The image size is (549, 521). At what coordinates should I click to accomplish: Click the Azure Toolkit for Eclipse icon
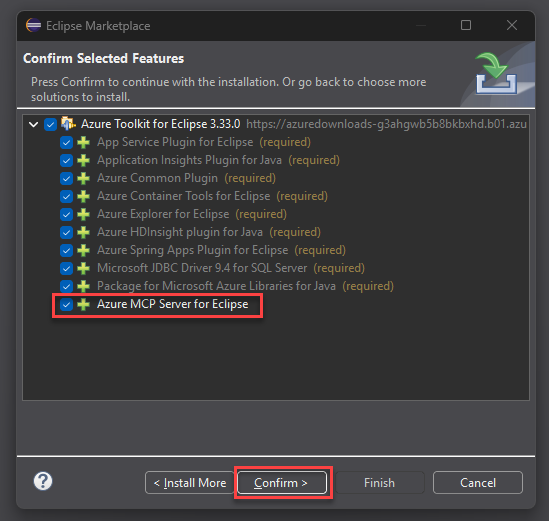68,124
